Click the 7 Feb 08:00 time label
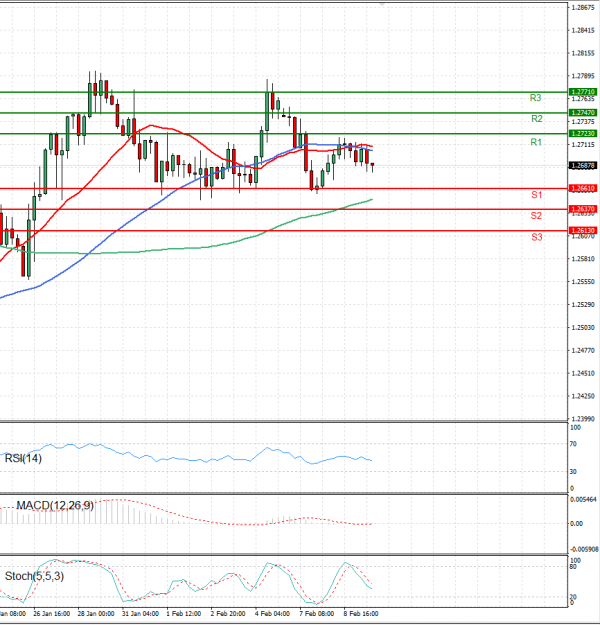The height and width of the screenshot is (625, 600). point(317,613)
